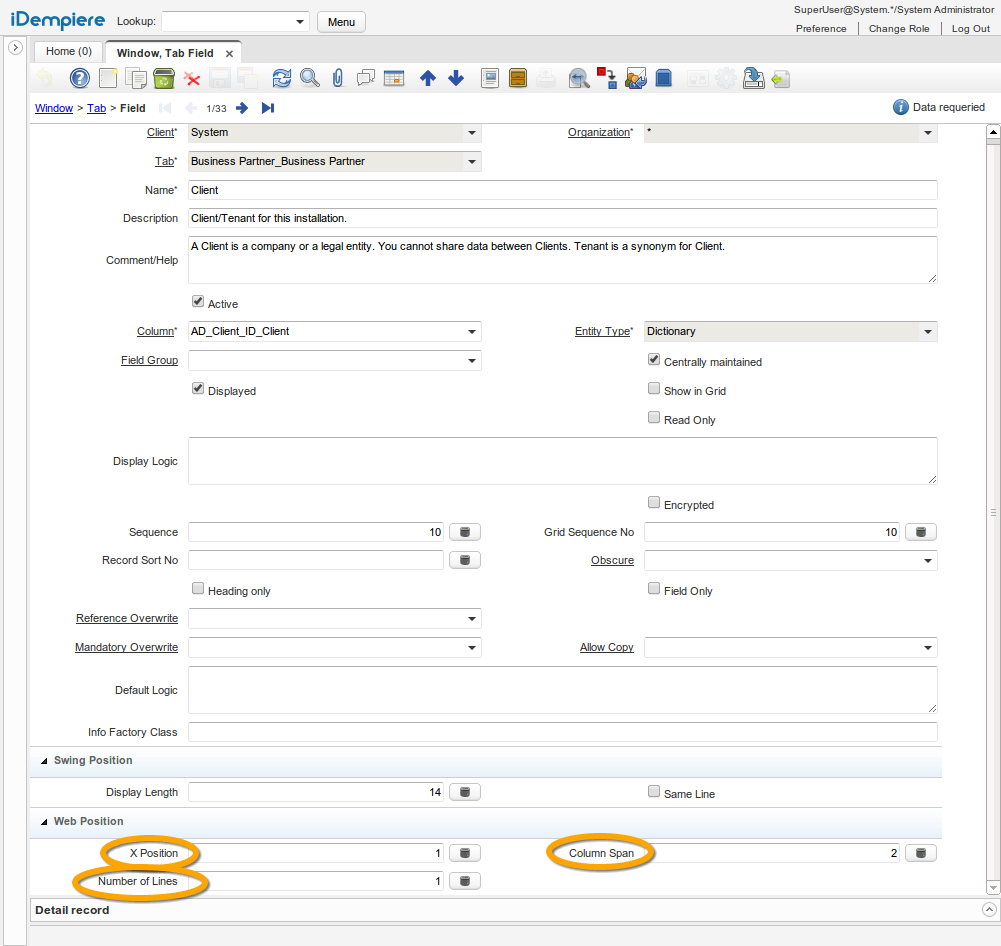
Task: Click the paperclip Attachment icon
Action: click(338, 78)
